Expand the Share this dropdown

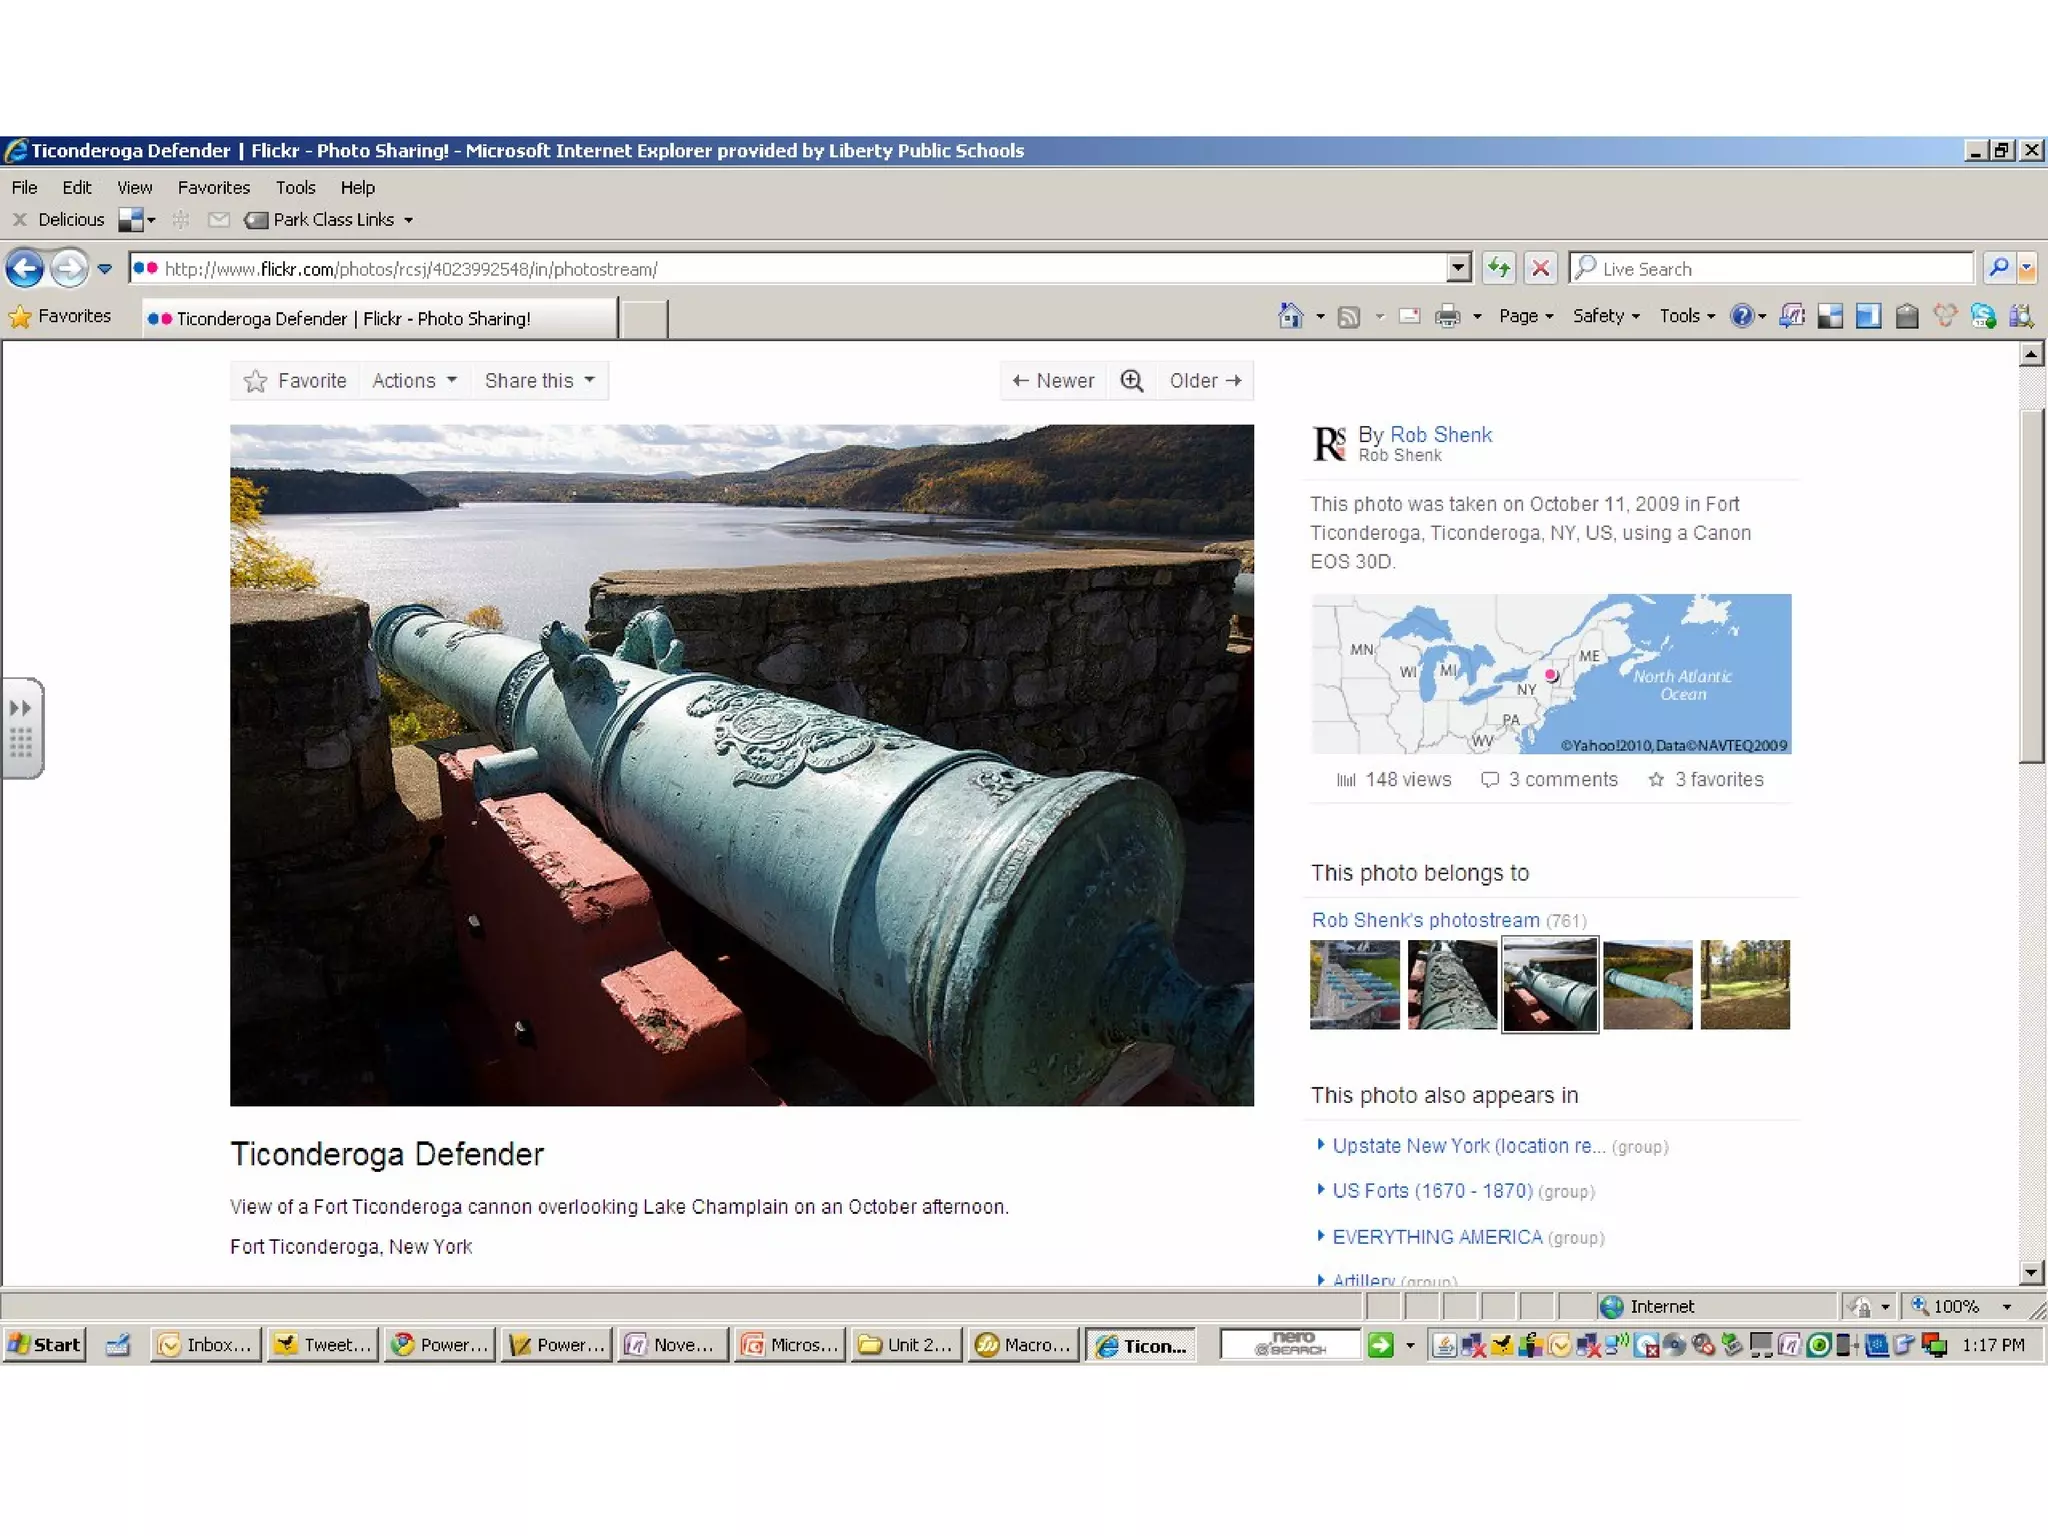[539, 381]
